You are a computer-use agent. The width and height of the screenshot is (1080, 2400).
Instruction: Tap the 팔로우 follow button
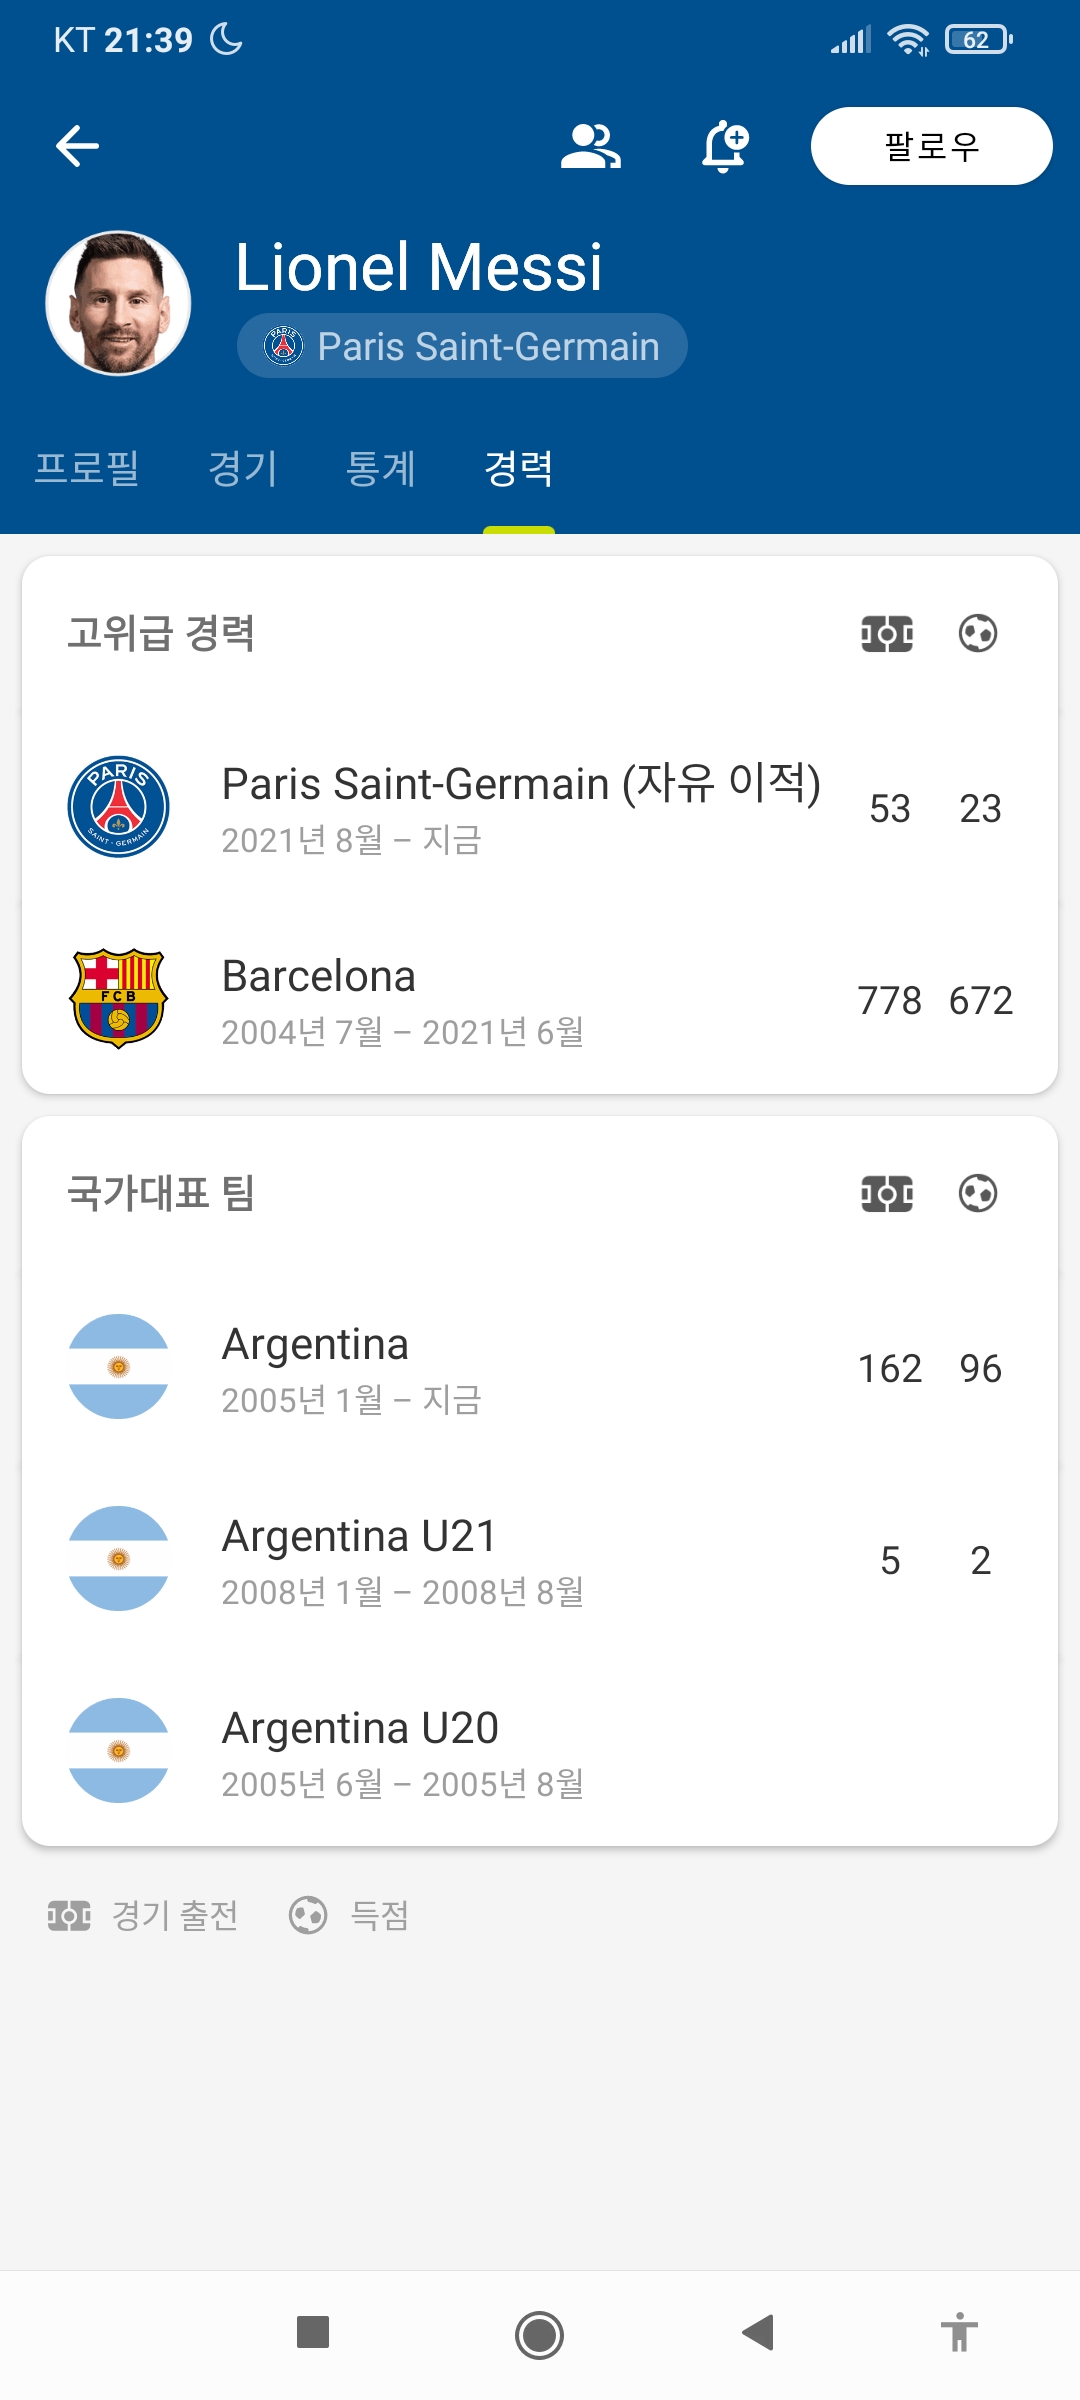pos(931,146)
